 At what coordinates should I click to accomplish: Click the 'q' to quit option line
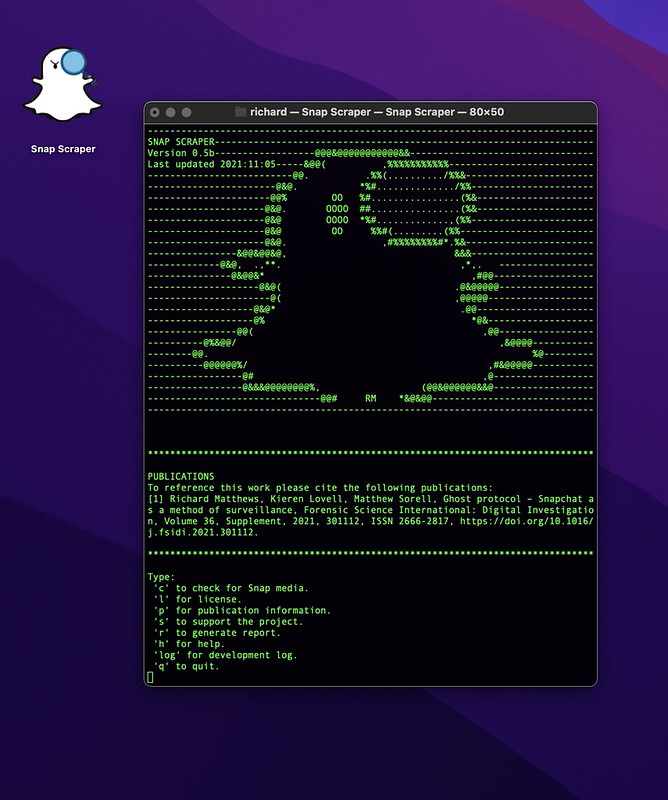[x=186, y=666]
